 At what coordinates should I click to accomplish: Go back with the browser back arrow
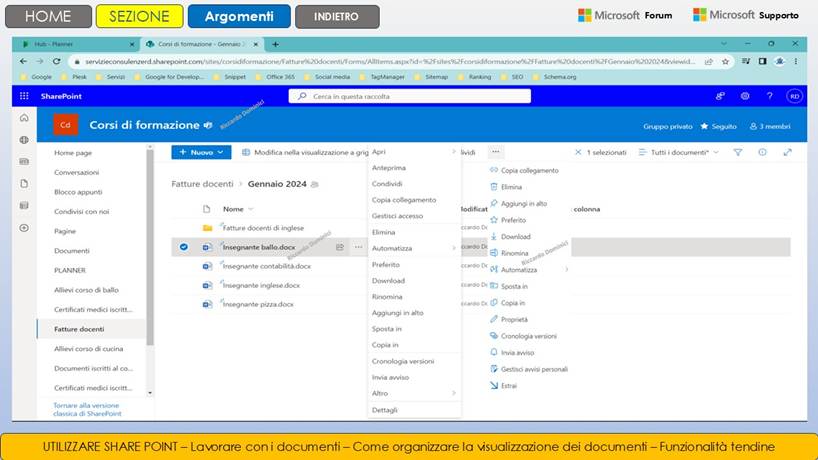tap(23, 62)
